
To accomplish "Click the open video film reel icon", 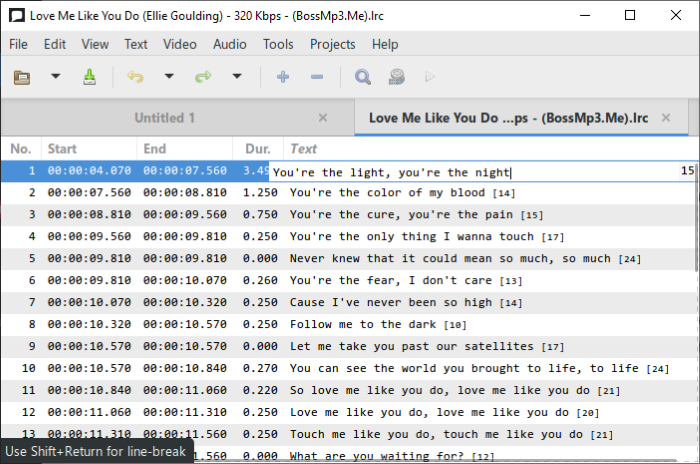I will pos(396,77).
